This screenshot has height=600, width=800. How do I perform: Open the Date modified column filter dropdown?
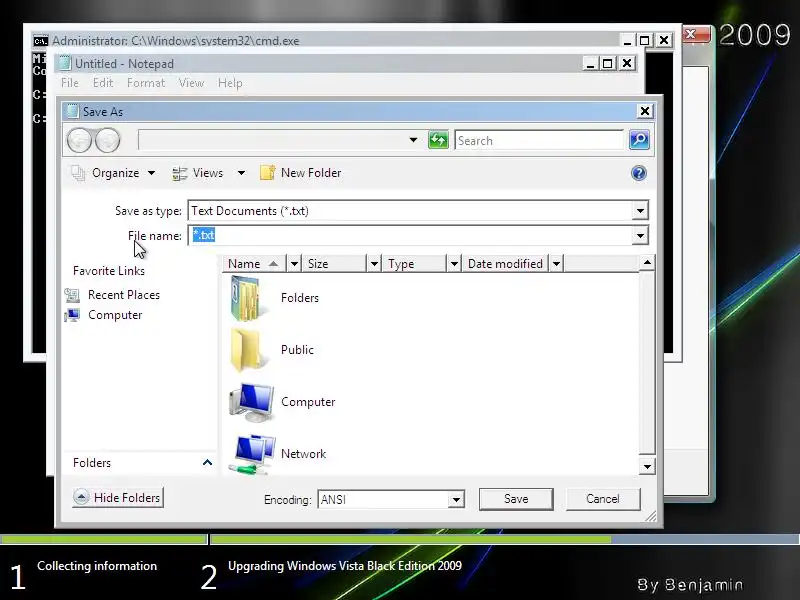tap(557, 264)
